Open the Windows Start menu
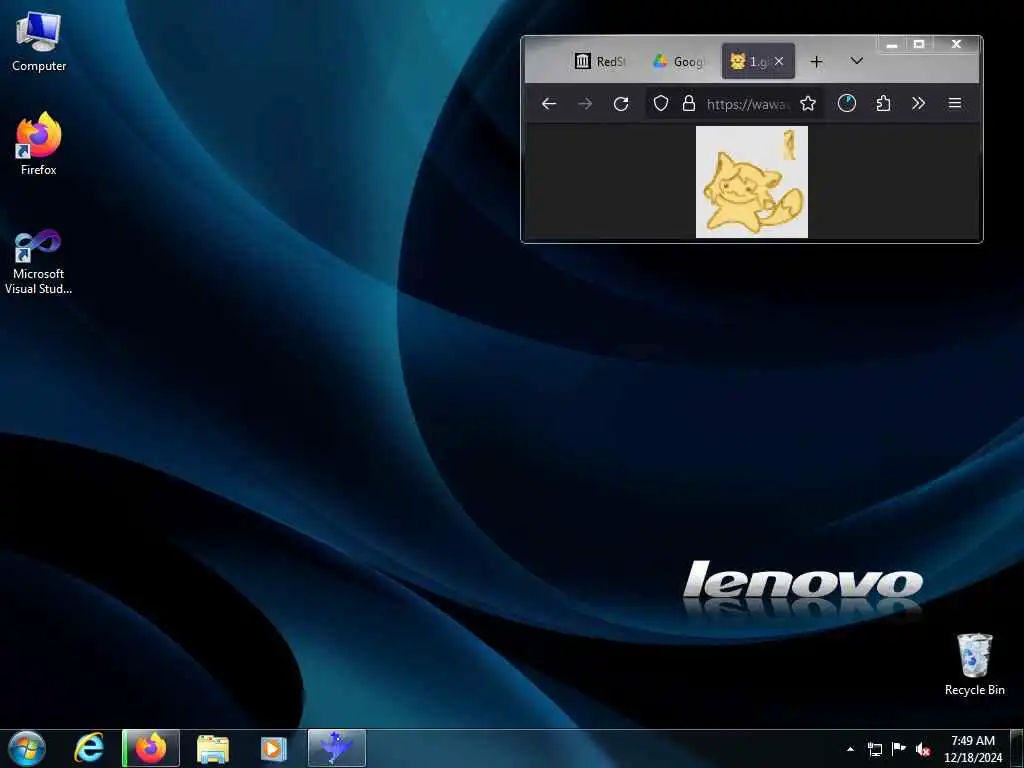Image resolution: width=1024 pixels, height=768 pixels. [x=27, y=748]
